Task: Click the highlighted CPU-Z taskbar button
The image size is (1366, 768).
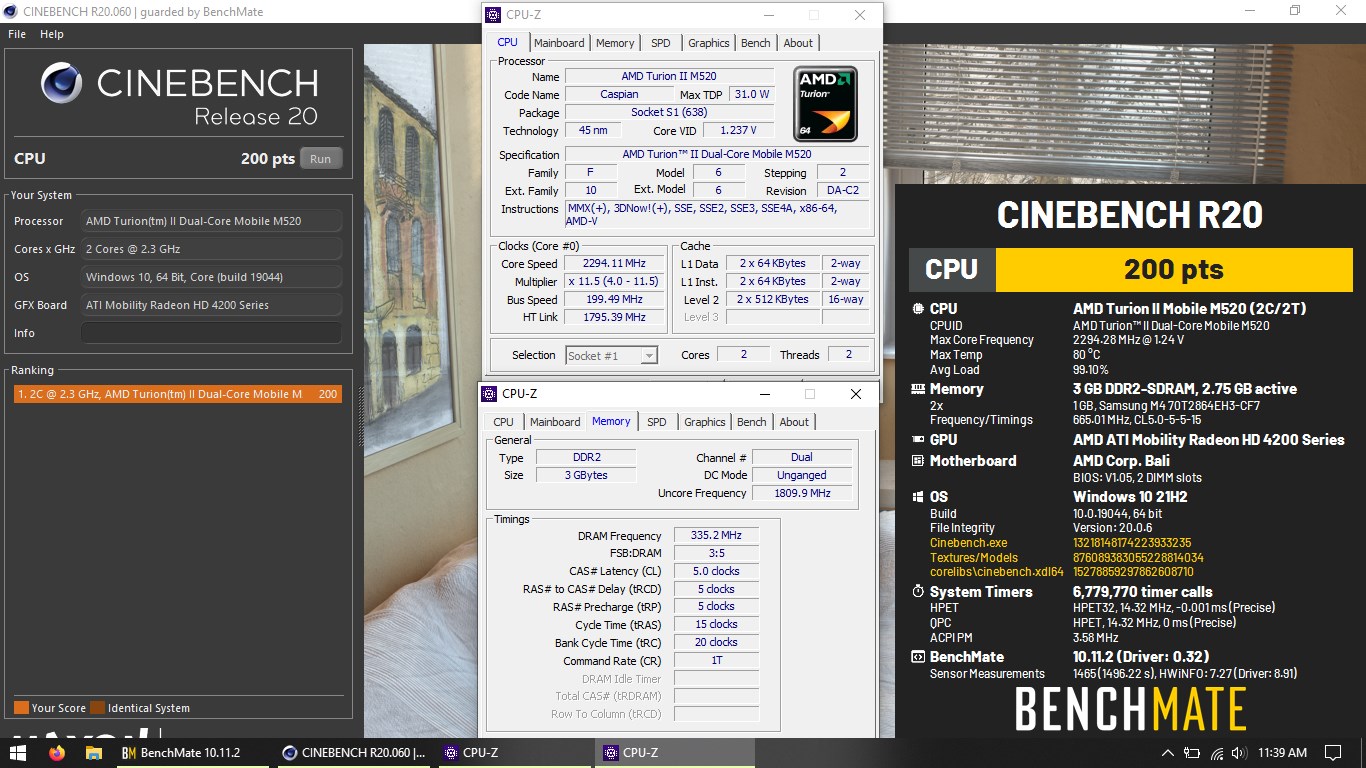Action: [x=675, y=753]
